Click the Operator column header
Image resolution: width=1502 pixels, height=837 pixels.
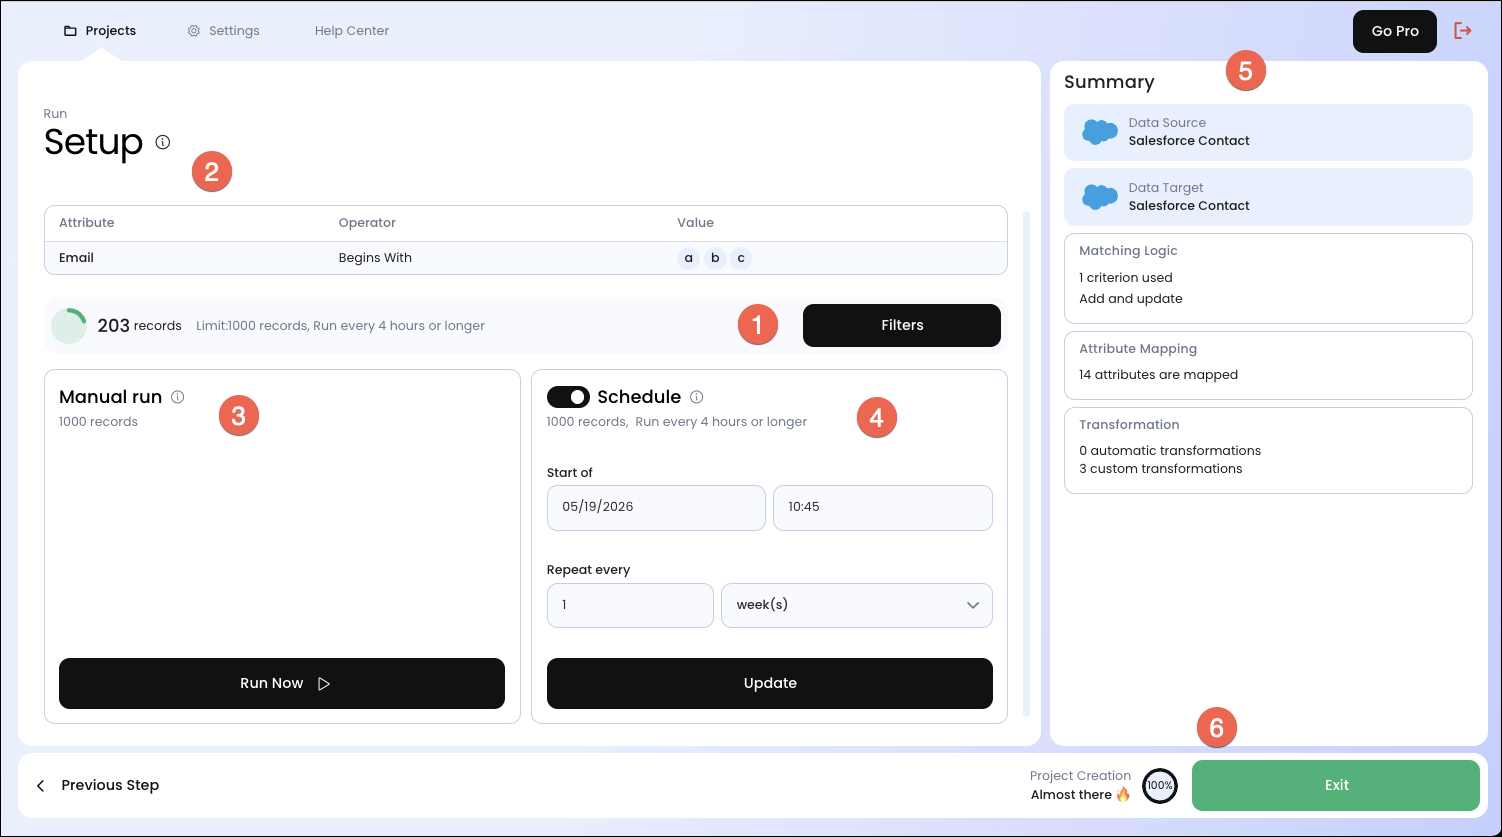point(367,223)
